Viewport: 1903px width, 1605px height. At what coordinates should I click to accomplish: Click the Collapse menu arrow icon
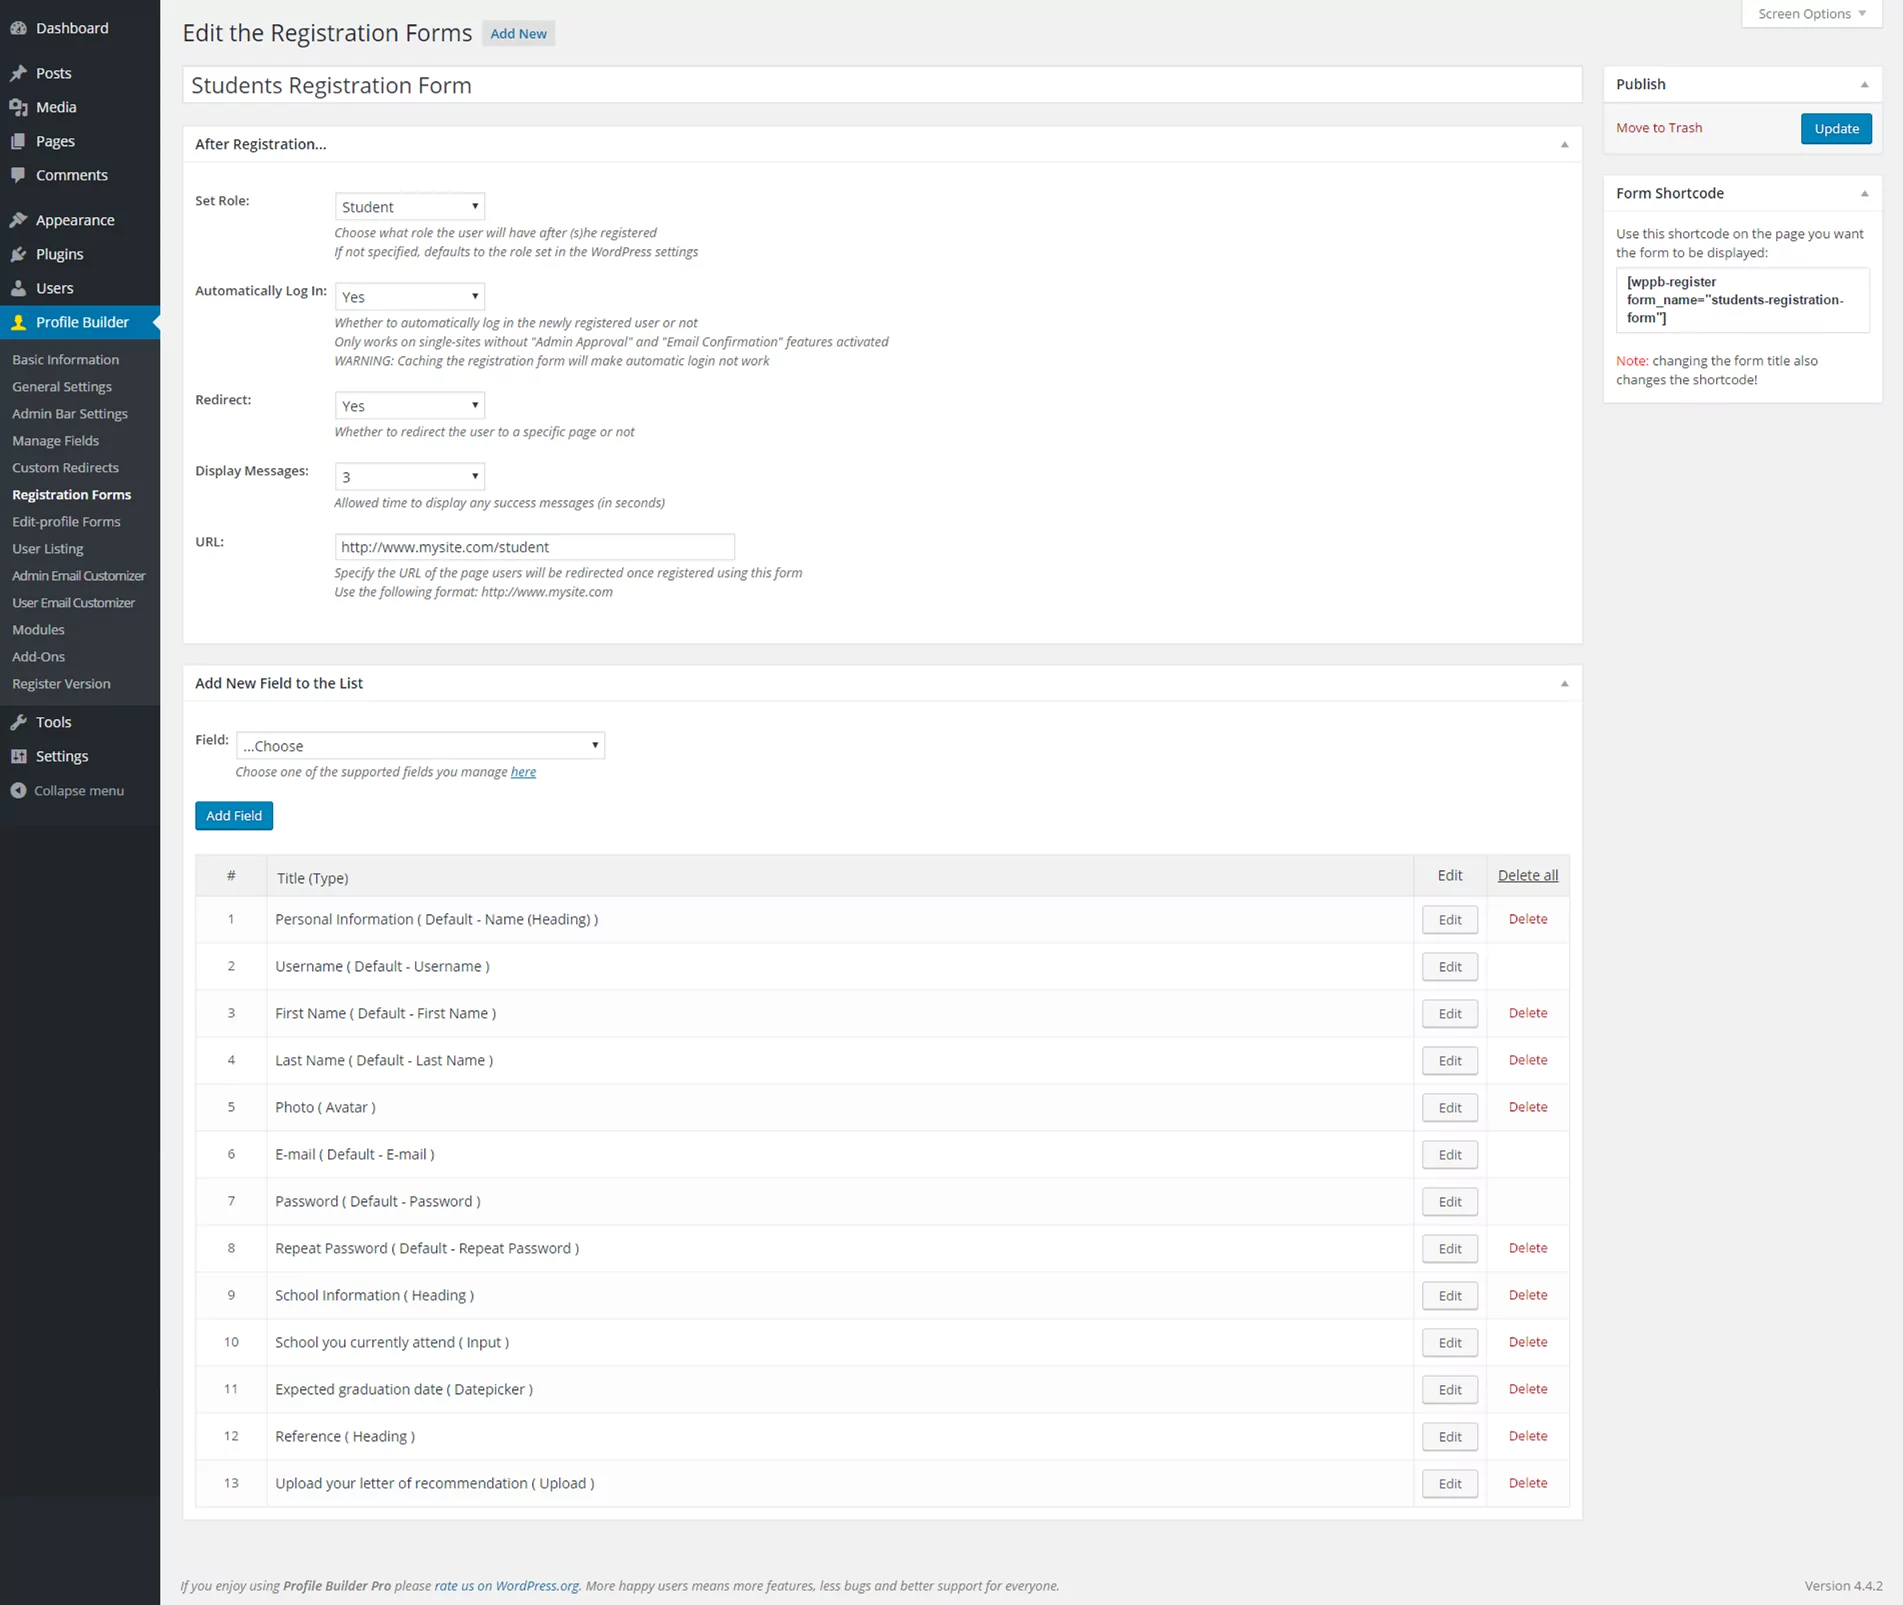pyautogui.click(x=18, y=790)
